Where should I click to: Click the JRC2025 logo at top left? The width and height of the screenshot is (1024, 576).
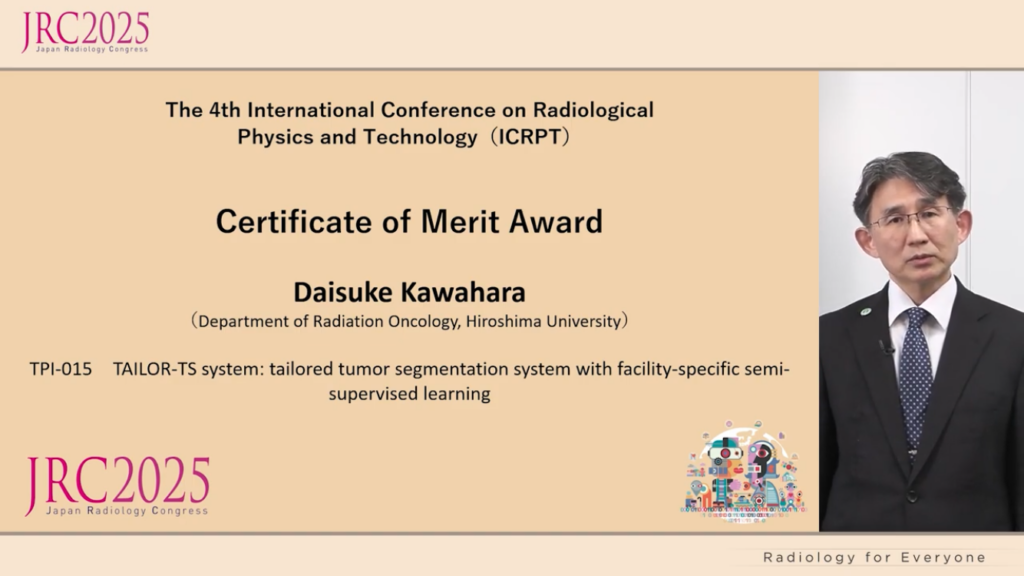coord(85,31)
